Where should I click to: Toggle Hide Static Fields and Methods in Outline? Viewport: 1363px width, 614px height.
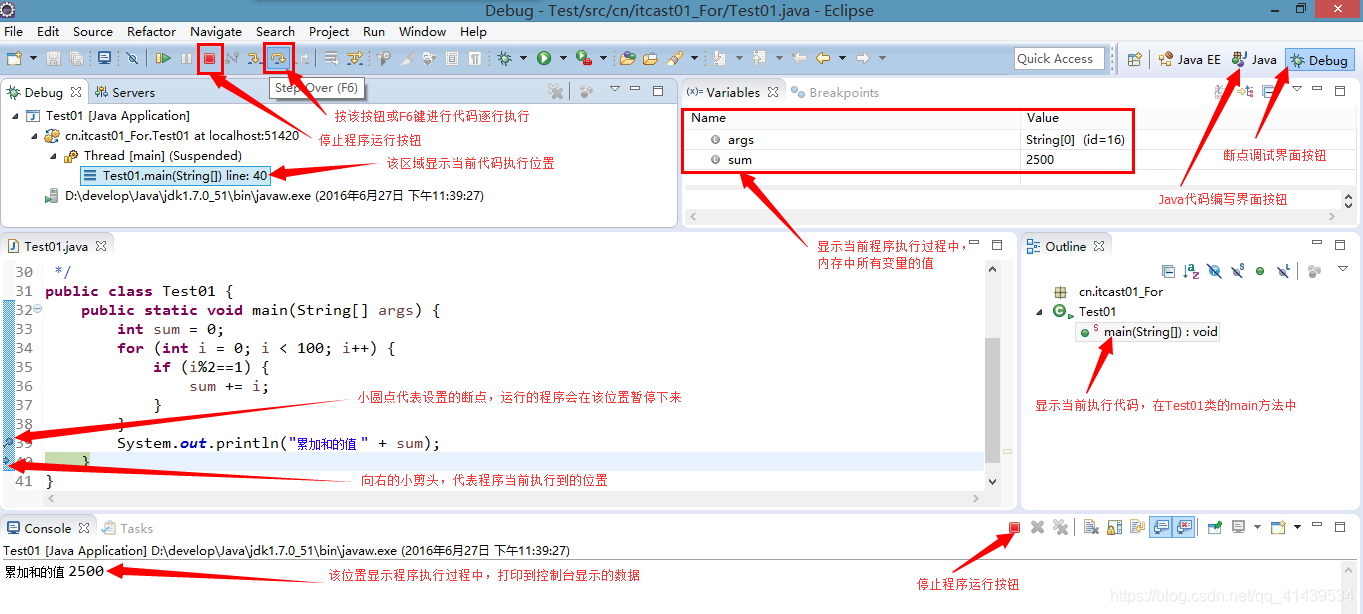[x=1237, y=271]
